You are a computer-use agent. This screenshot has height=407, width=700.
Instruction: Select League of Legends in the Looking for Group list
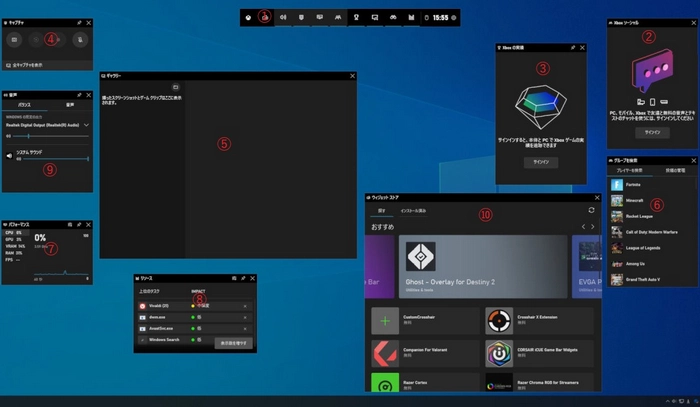[652, 248]
